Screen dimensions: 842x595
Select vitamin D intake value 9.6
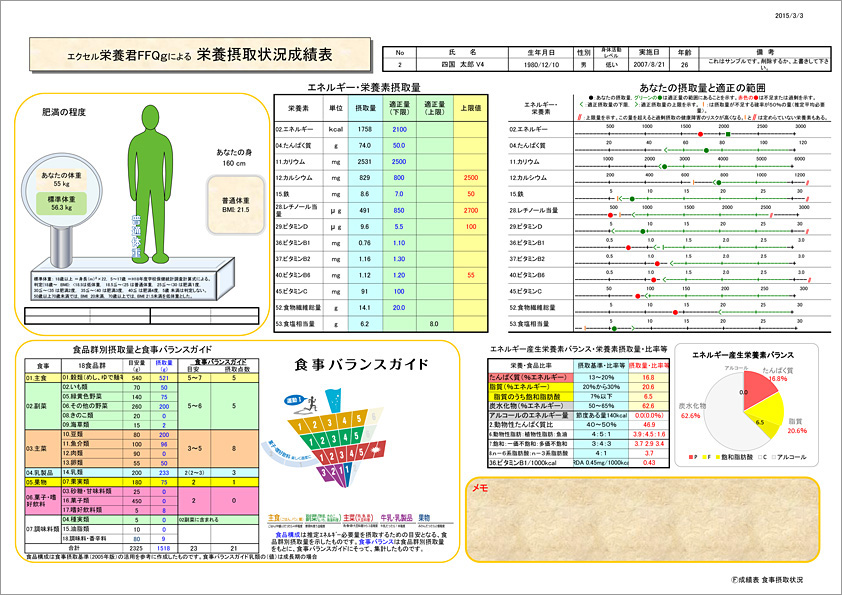(x=365, y=227)
